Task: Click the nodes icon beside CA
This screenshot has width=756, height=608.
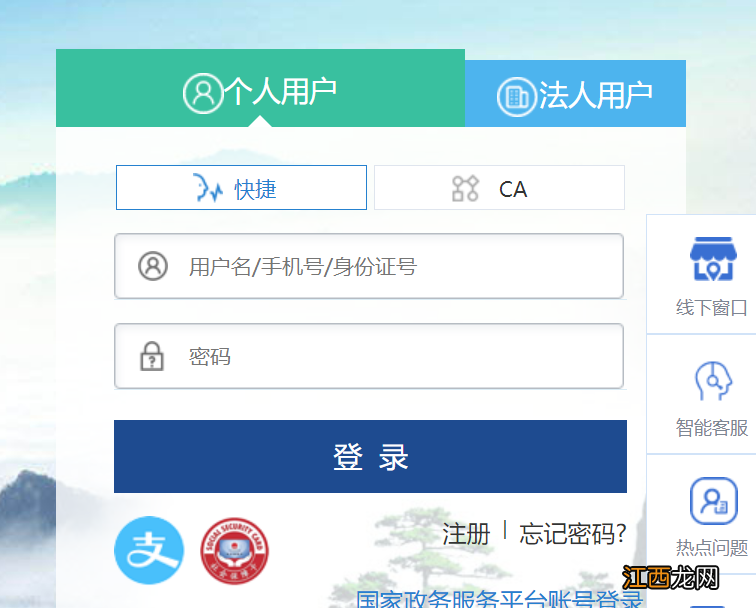Action: coord(465,188)
